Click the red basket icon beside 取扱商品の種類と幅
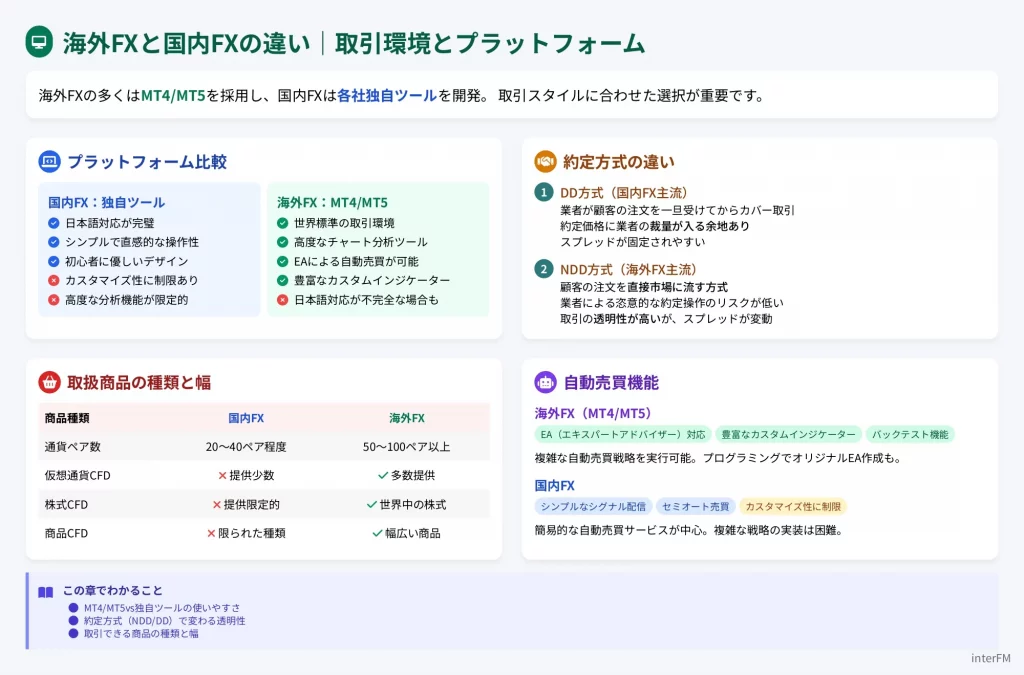The width and height of the screenshot is (1024, 675). tap(50, 382)
